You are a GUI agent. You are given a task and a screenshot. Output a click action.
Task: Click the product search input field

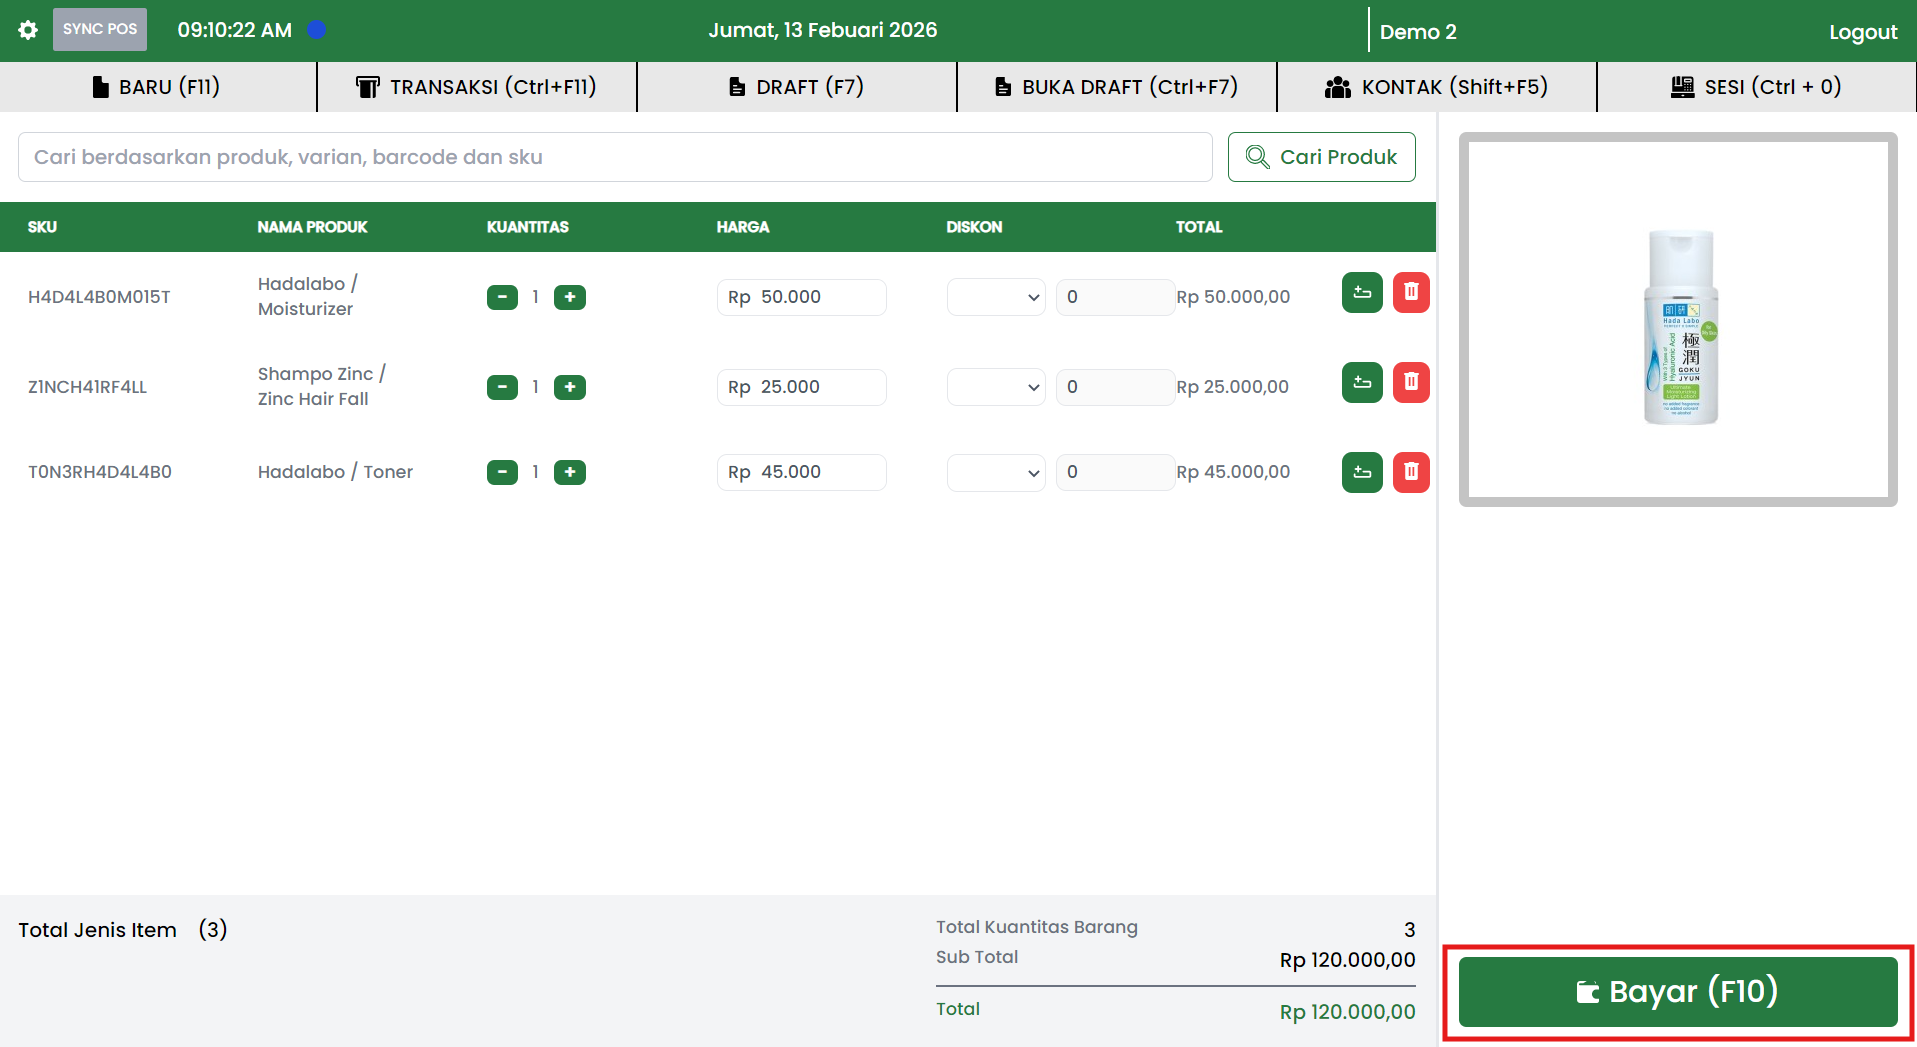click(x=615, y=157)
